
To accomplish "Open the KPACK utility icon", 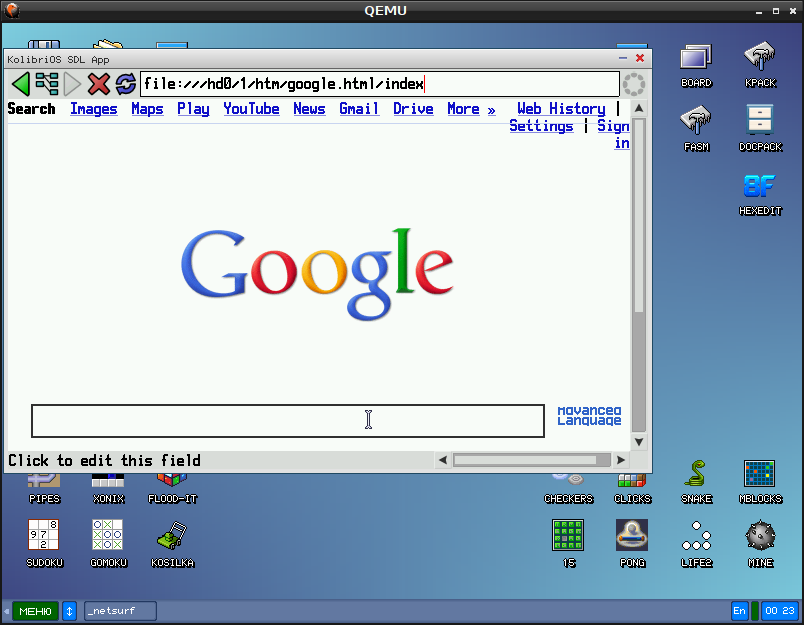I will pyautogui.click(x=760, y=55).
